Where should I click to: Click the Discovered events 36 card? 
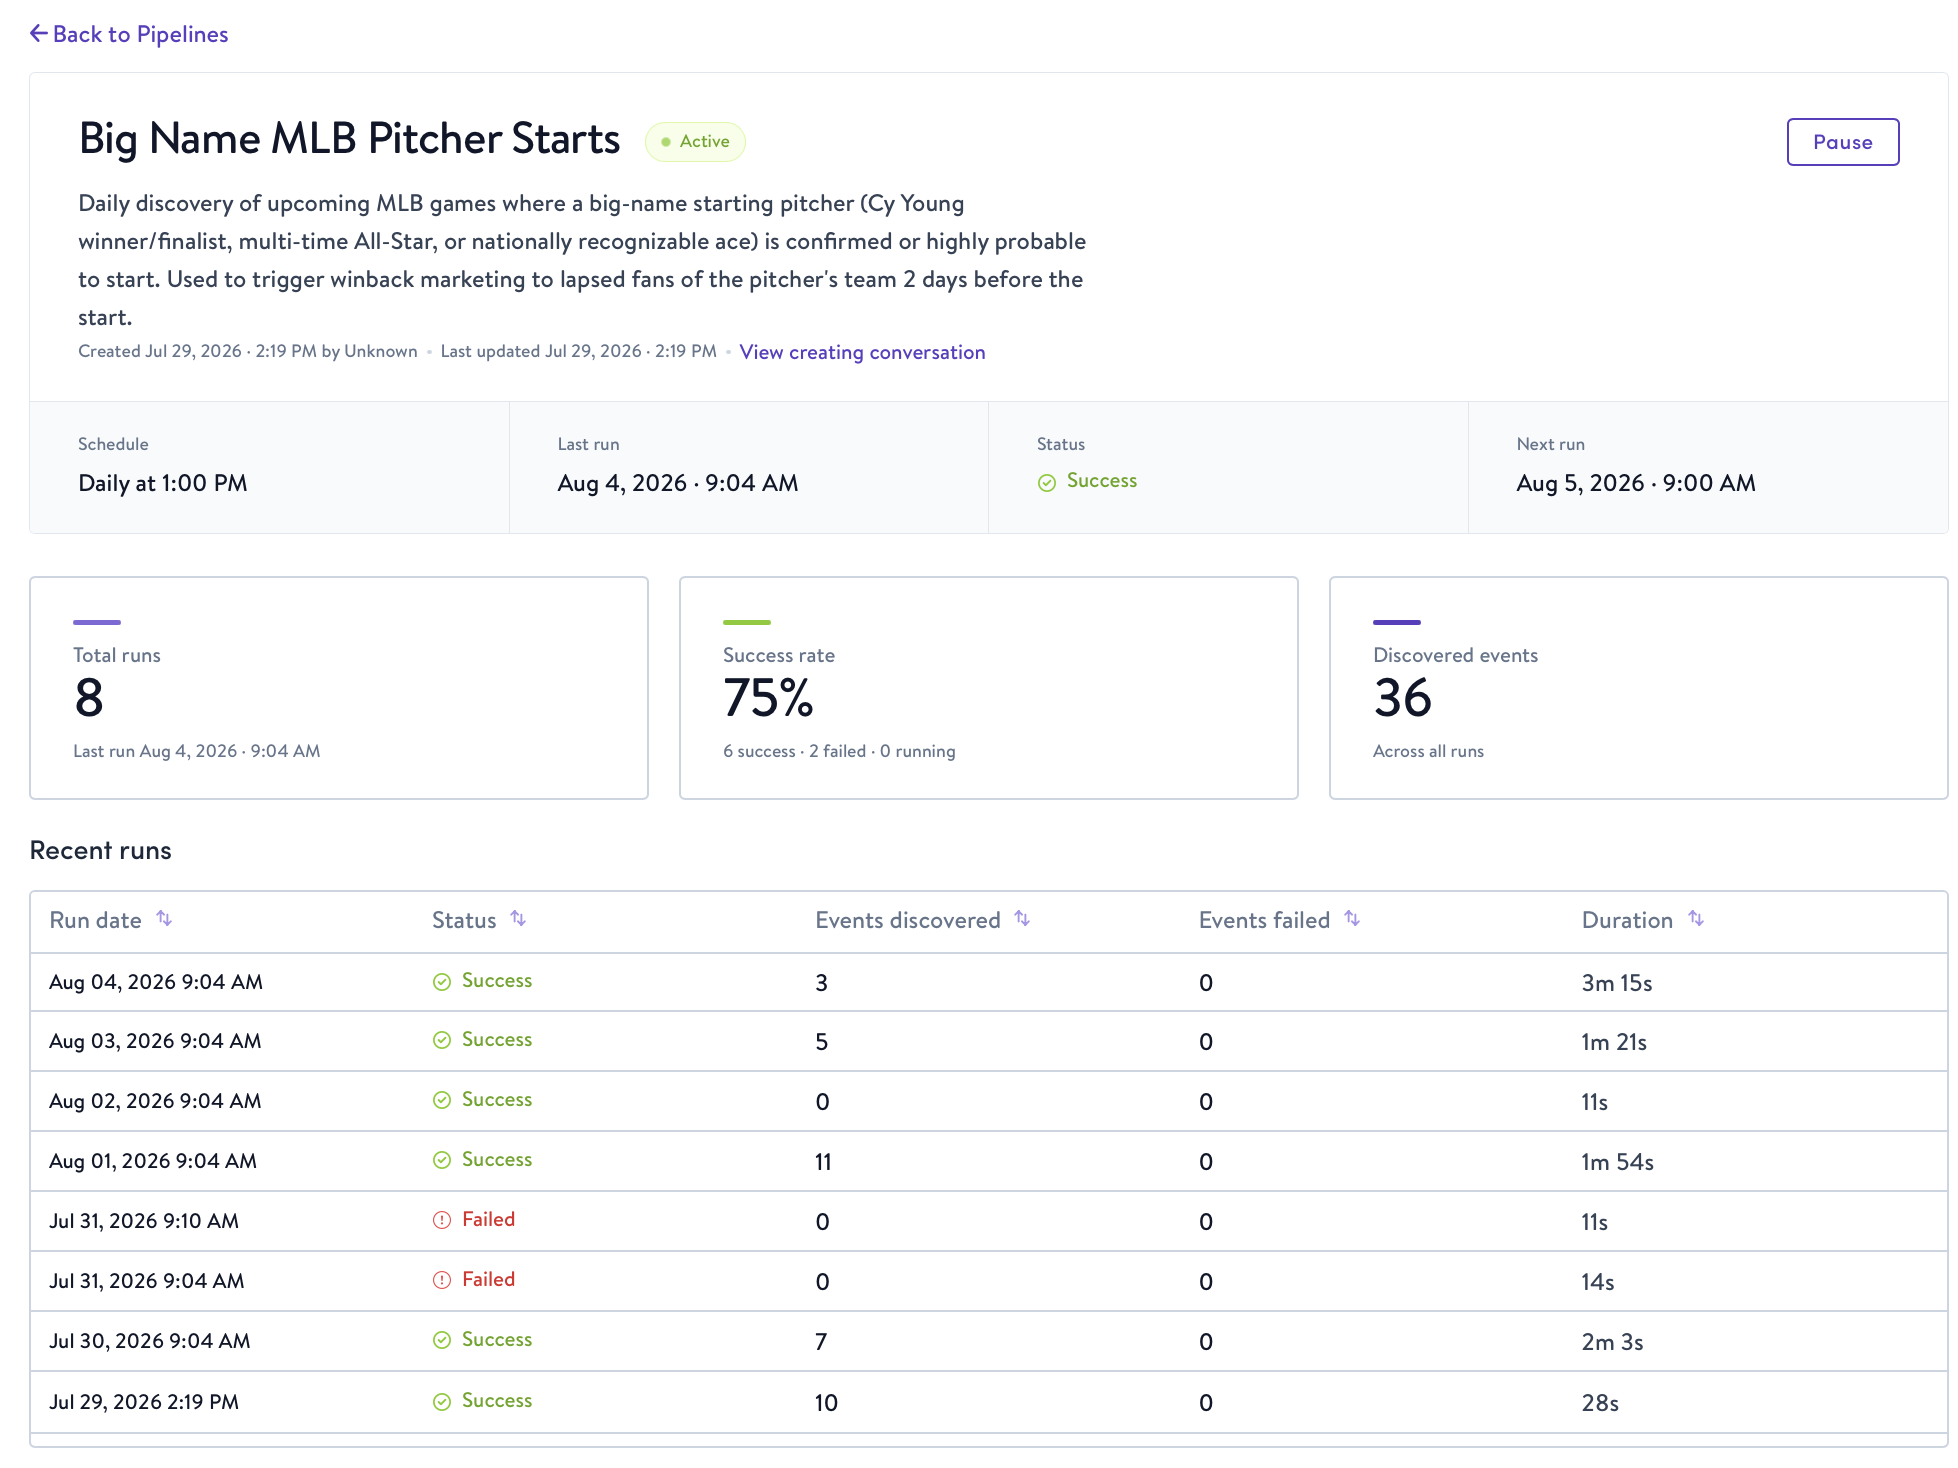click(x=1638, y=688)
